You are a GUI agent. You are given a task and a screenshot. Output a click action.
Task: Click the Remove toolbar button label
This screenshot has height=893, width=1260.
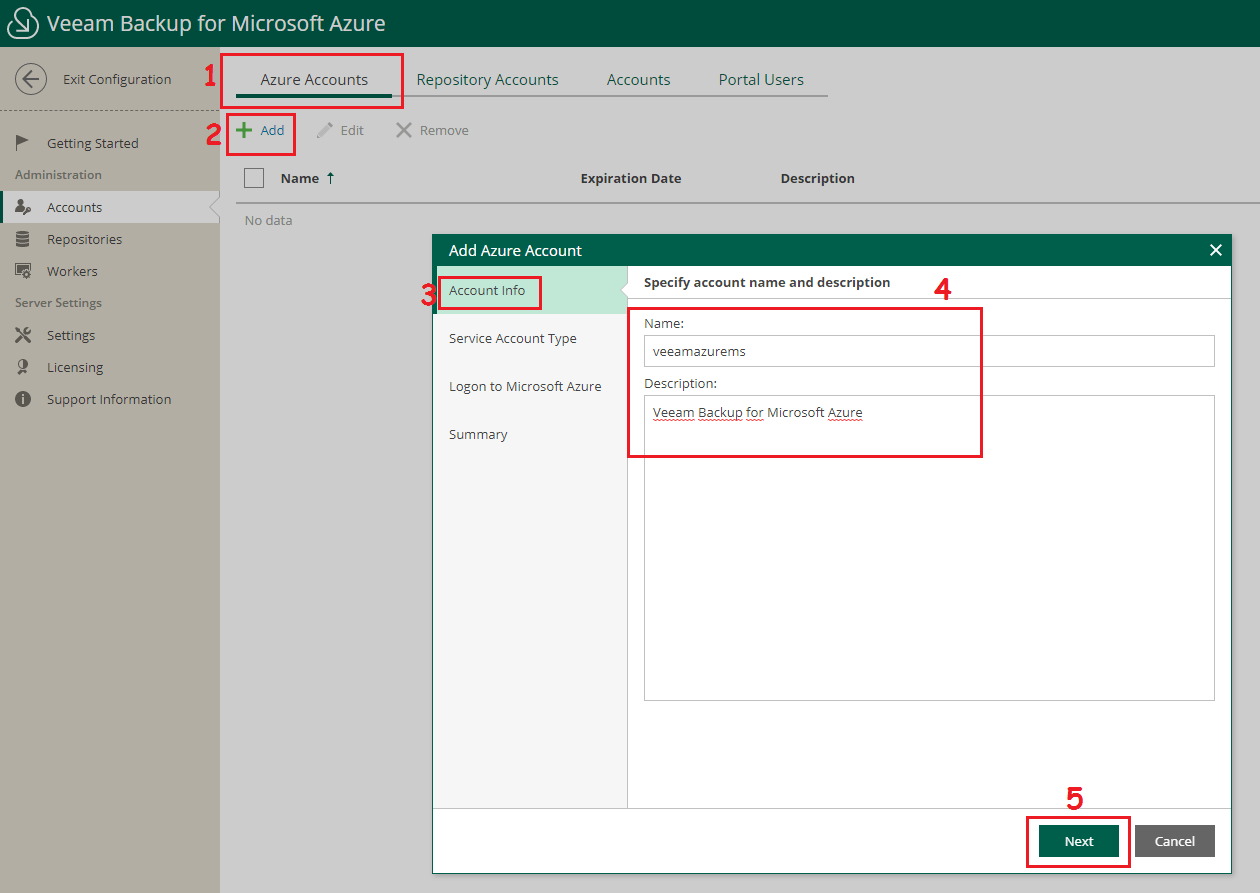point(444,130)
